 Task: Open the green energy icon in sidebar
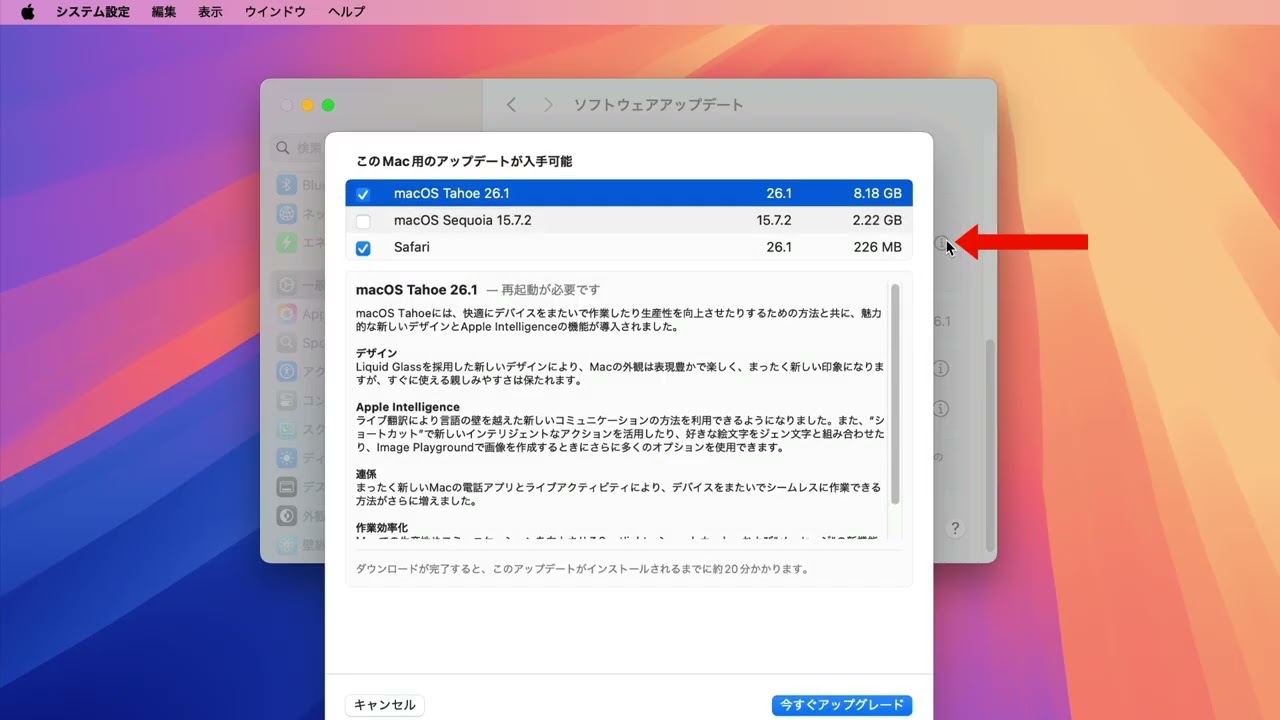tap(287, 243)
